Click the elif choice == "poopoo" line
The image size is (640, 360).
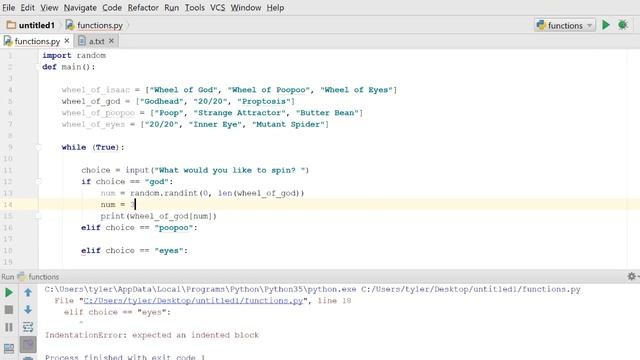[x=139, y=227]
